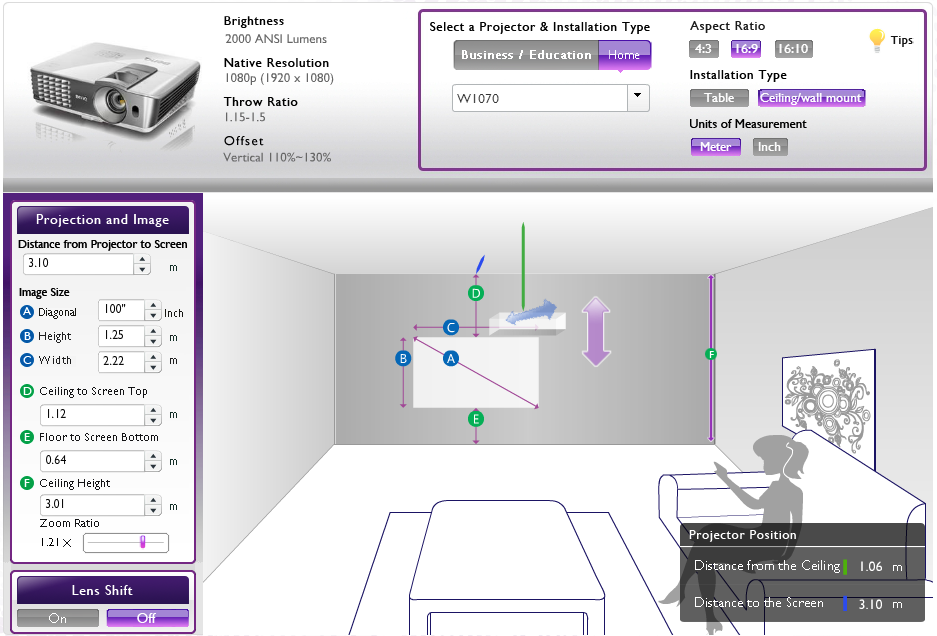
Task: Set Lens Shift to Off
Action: pos(147,618)
